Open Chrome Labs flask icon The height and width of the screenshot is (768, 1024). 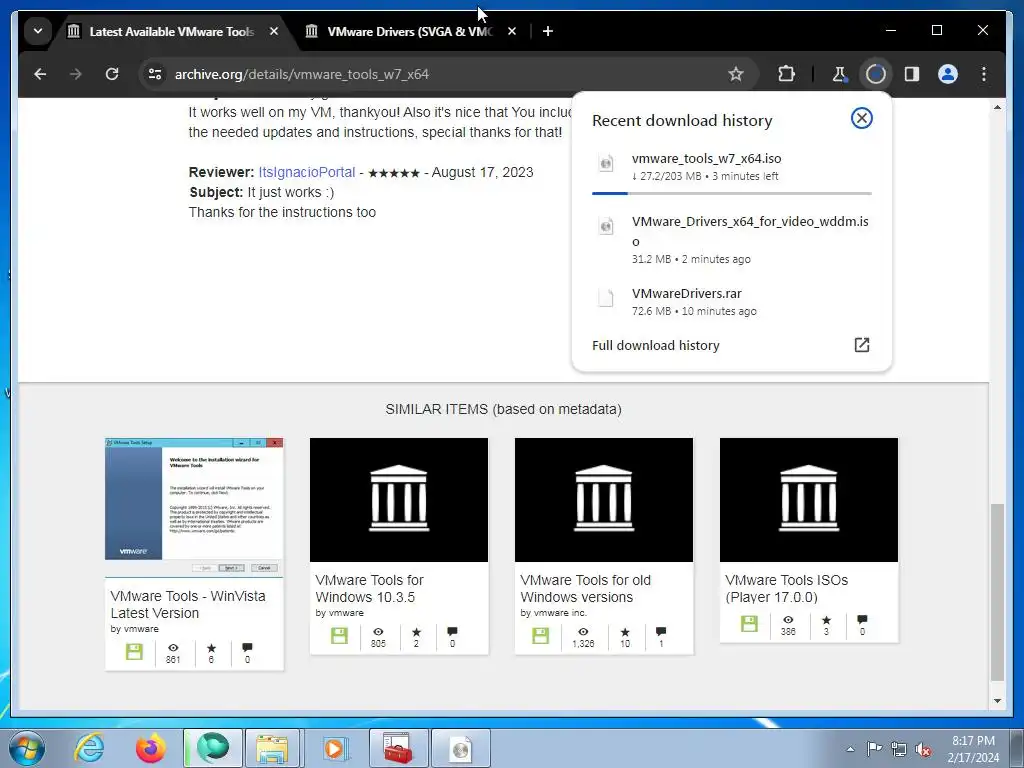839,74
